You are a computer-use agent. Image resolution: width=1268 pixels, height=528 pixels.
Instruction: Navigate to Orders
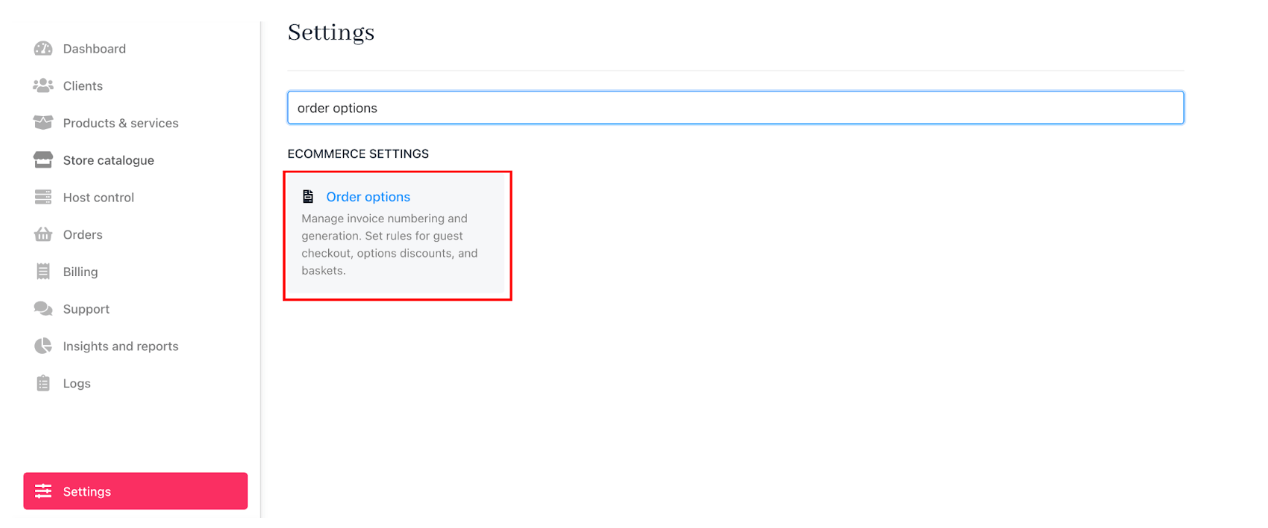click(83, 234)
